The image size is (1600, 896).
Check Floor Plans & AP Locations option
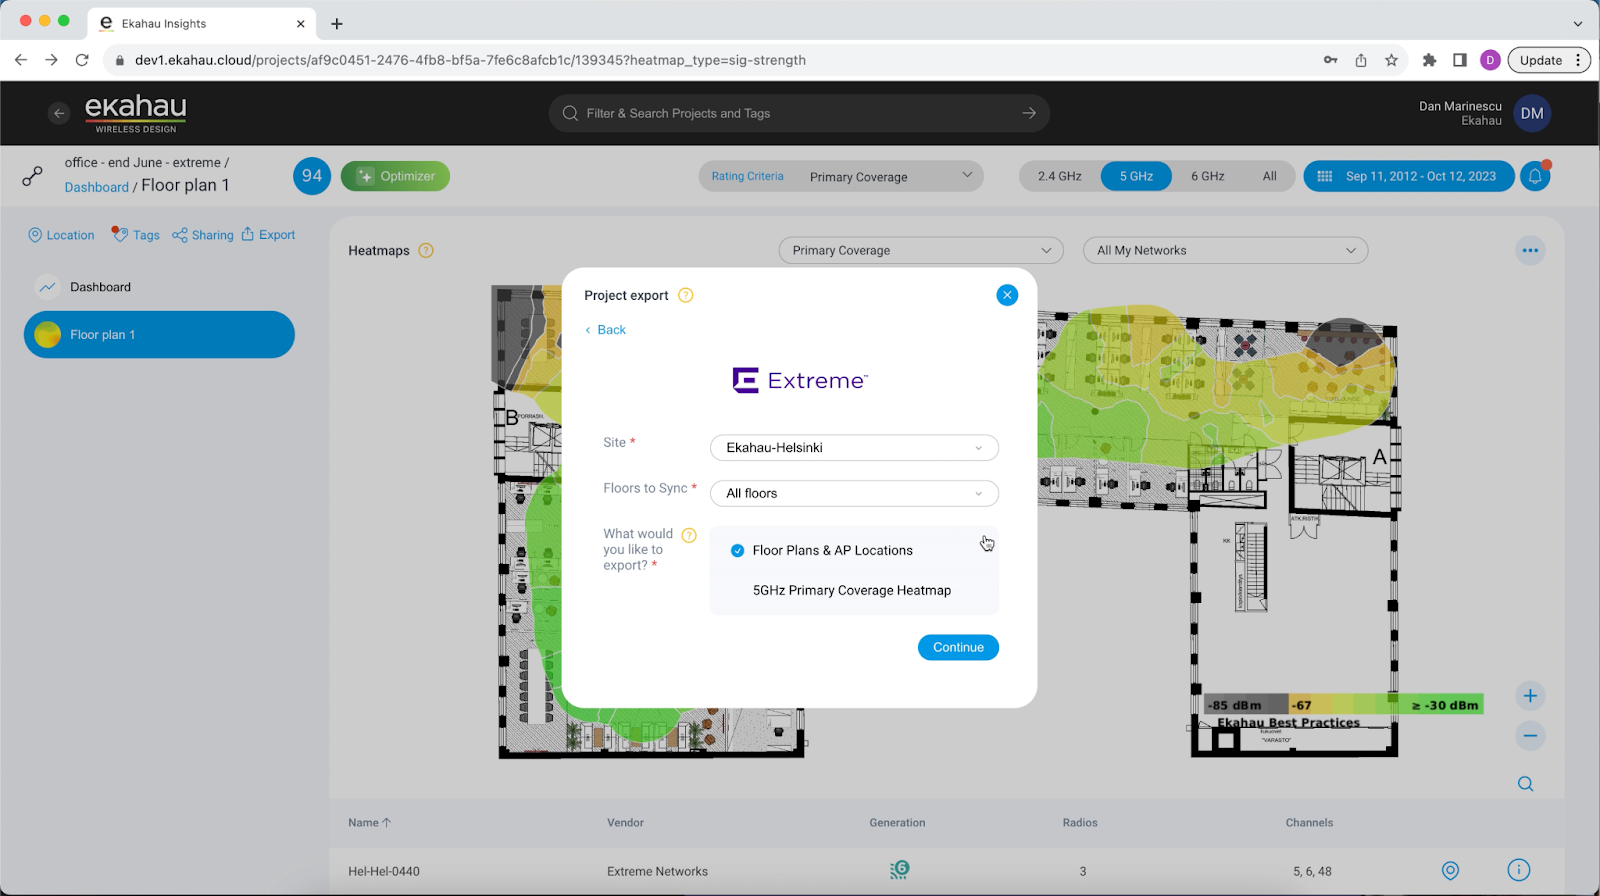point(738,551)
